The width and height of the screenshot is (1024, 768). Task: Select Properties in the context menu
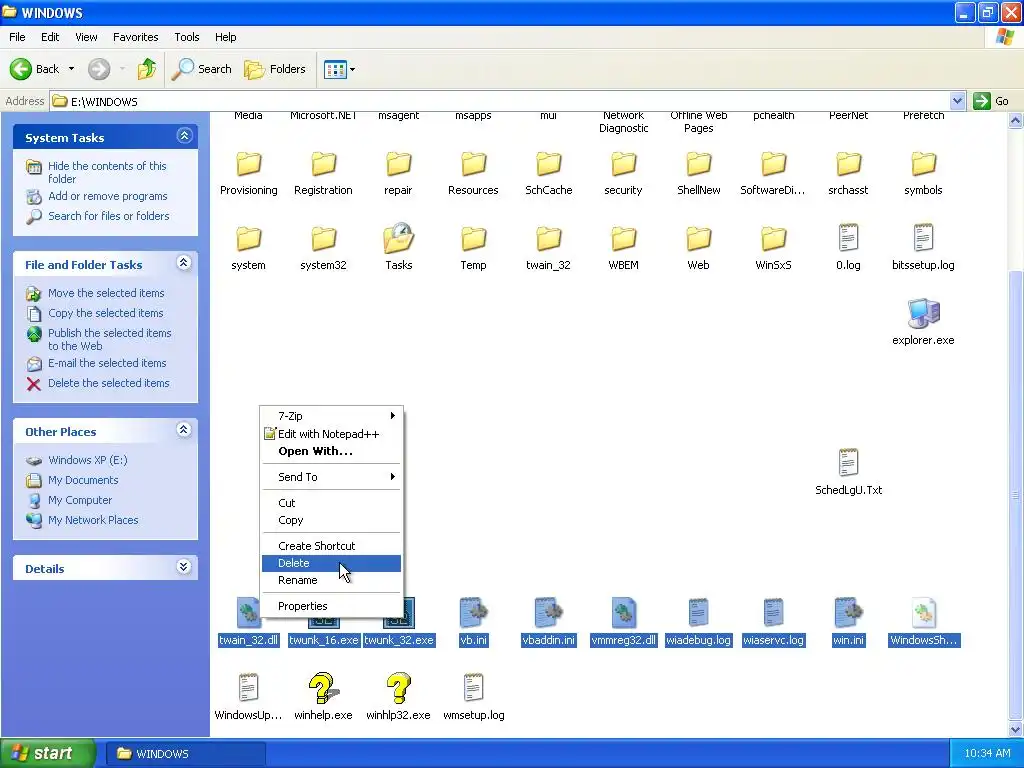331,606
